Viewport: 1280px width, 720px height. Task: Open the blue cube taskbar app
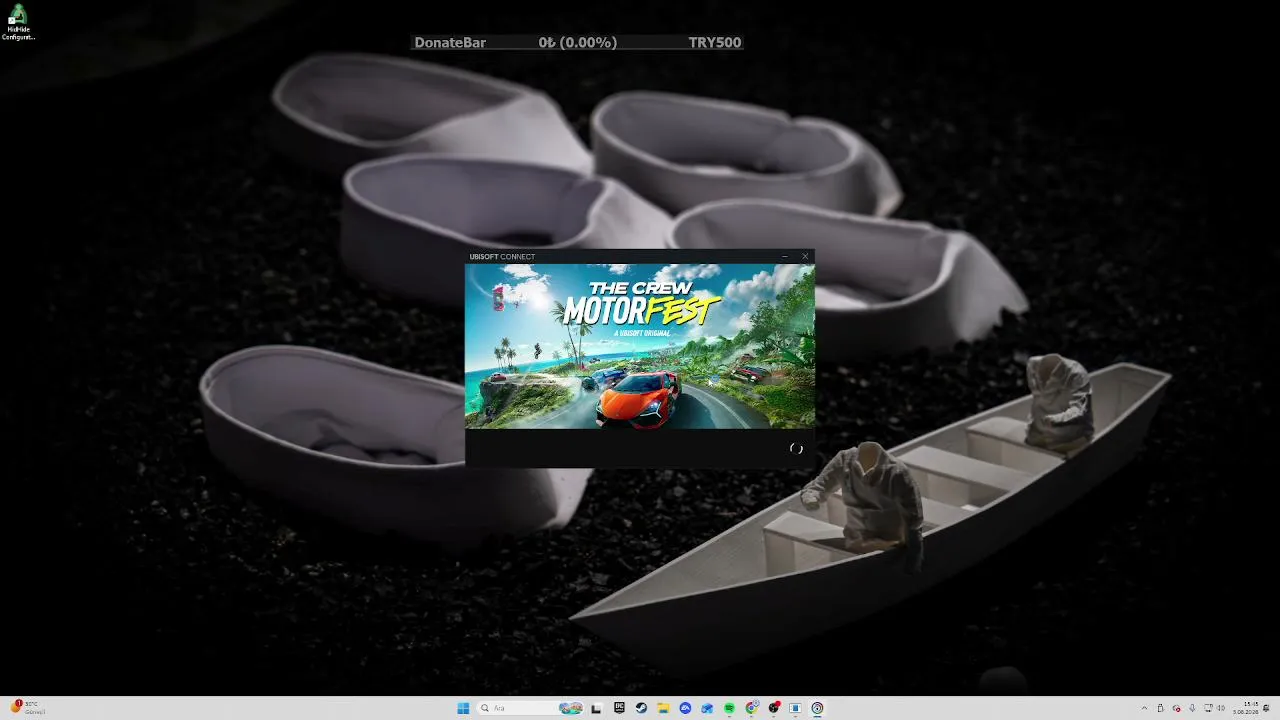(707, 708)
